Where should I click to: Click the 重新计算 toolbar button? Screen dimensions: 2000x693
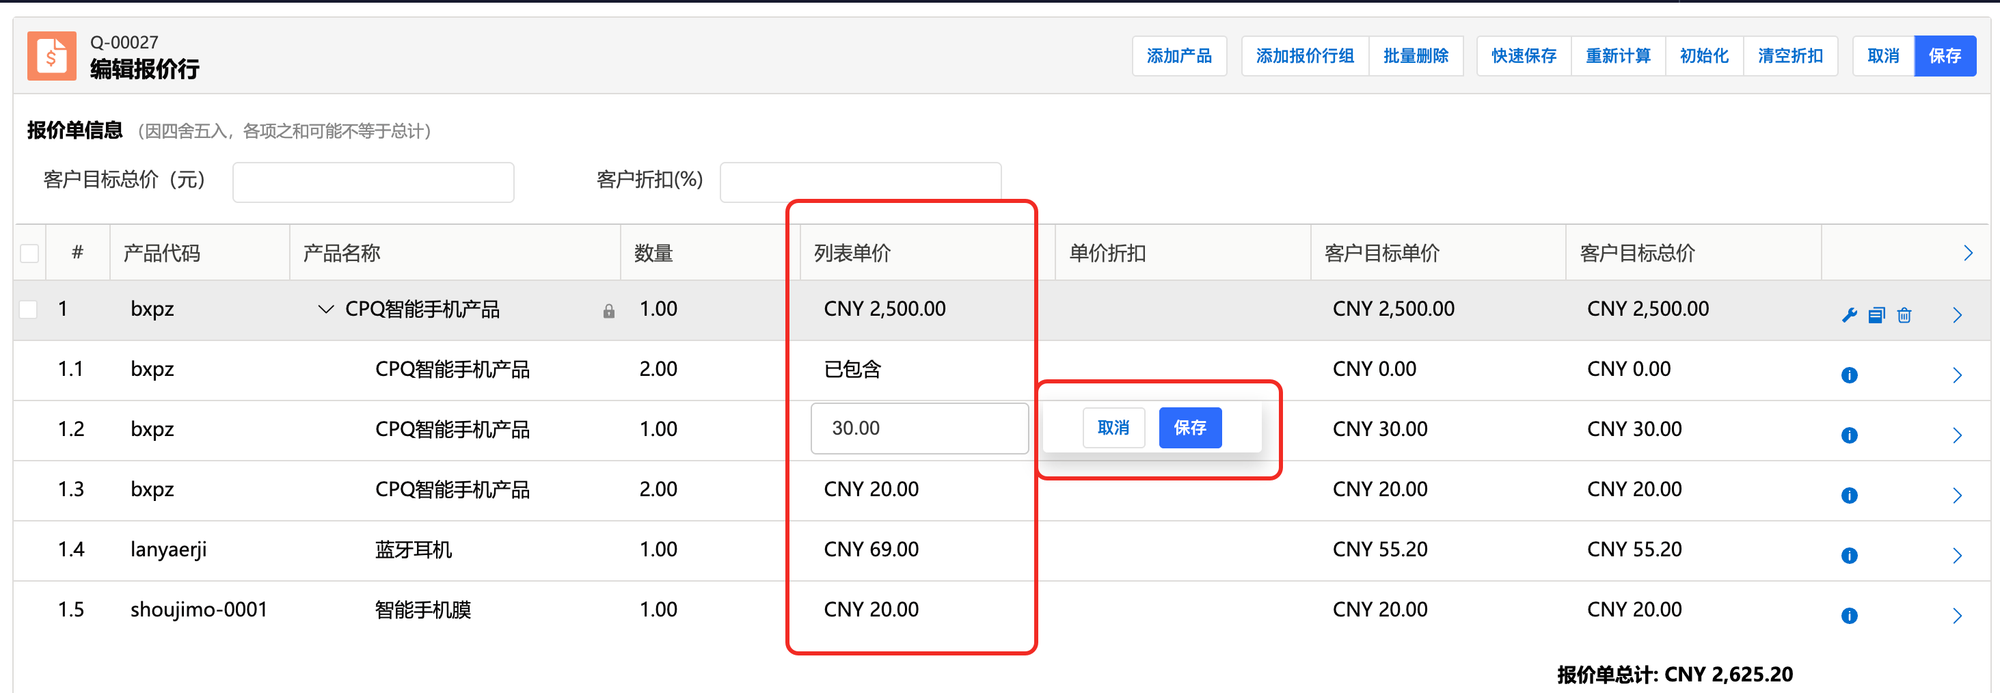click(x=1617, y=56)
